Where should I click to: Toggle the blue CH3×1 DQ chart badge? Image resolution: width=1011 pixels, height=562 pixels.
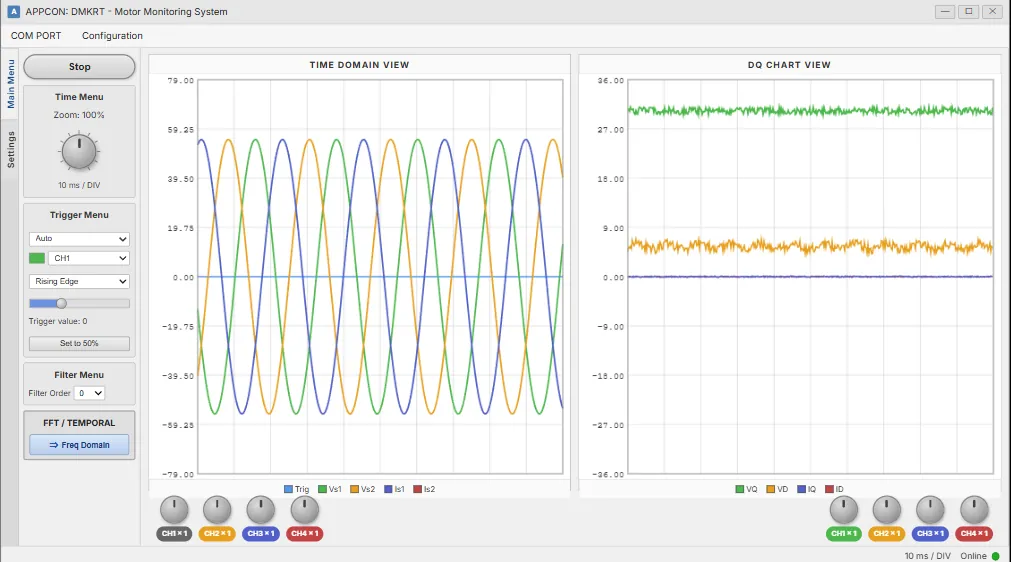(930, 534)
